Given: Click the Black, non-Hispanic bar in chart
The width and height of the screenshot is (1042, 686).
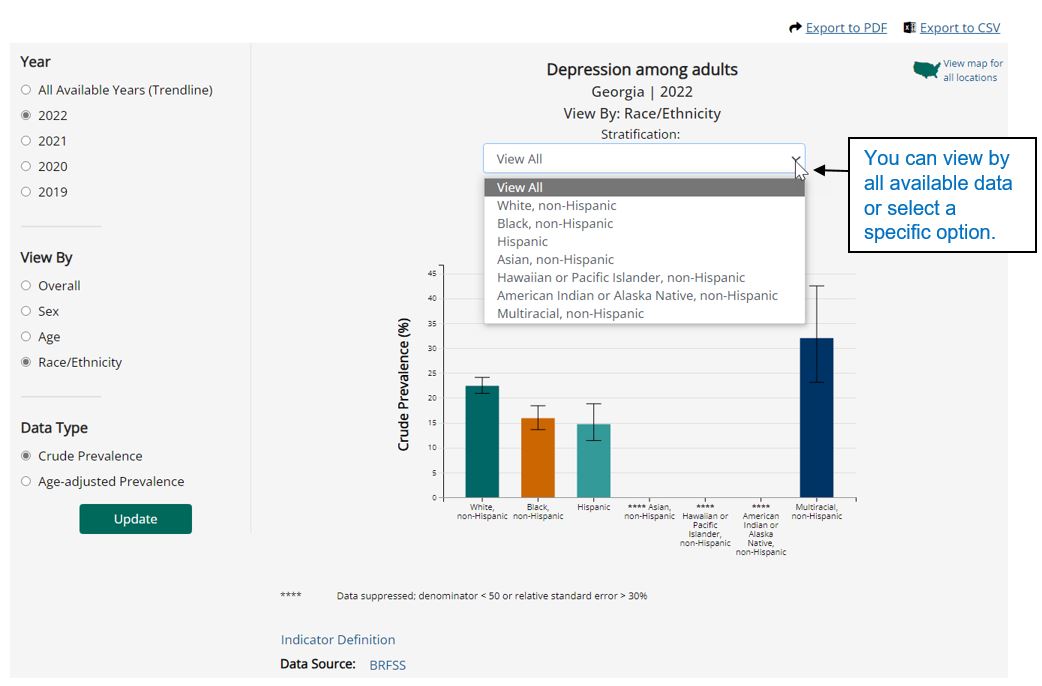Looking at the screenshot, I should 537,455.
